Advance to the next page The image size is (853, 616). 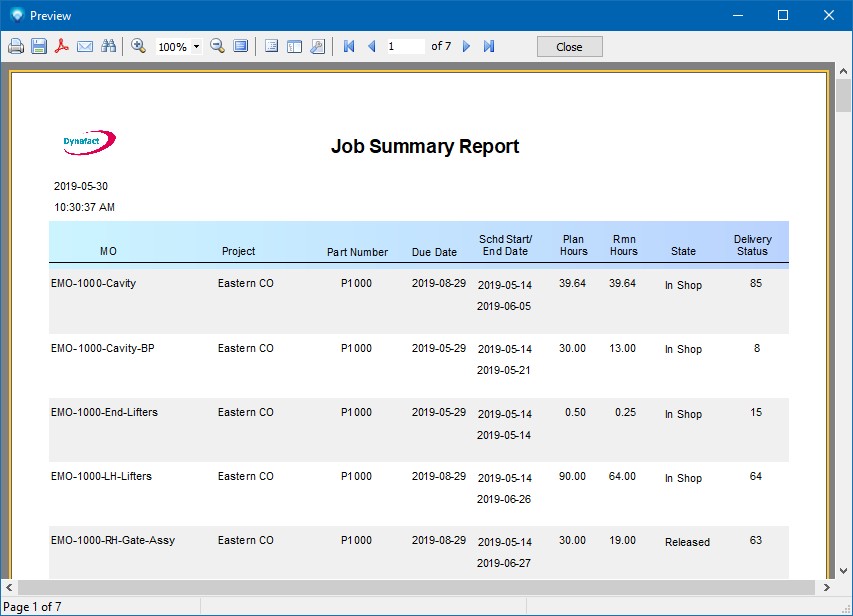(x=466, y=47)
